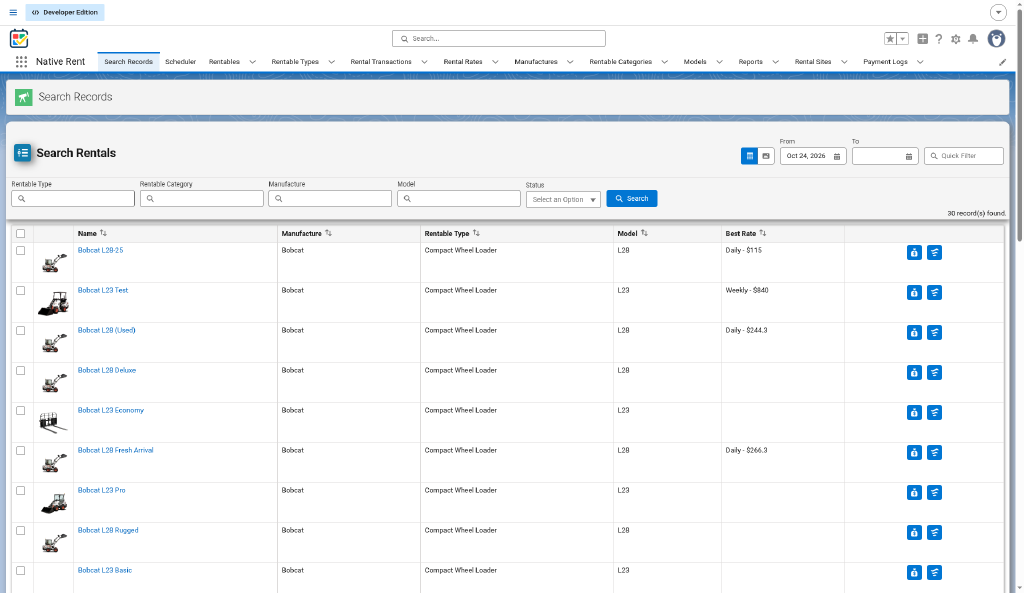Click the list action icon for Bobcat L23 Pro
1024x593 pixels.
click(x=935, y=492)
